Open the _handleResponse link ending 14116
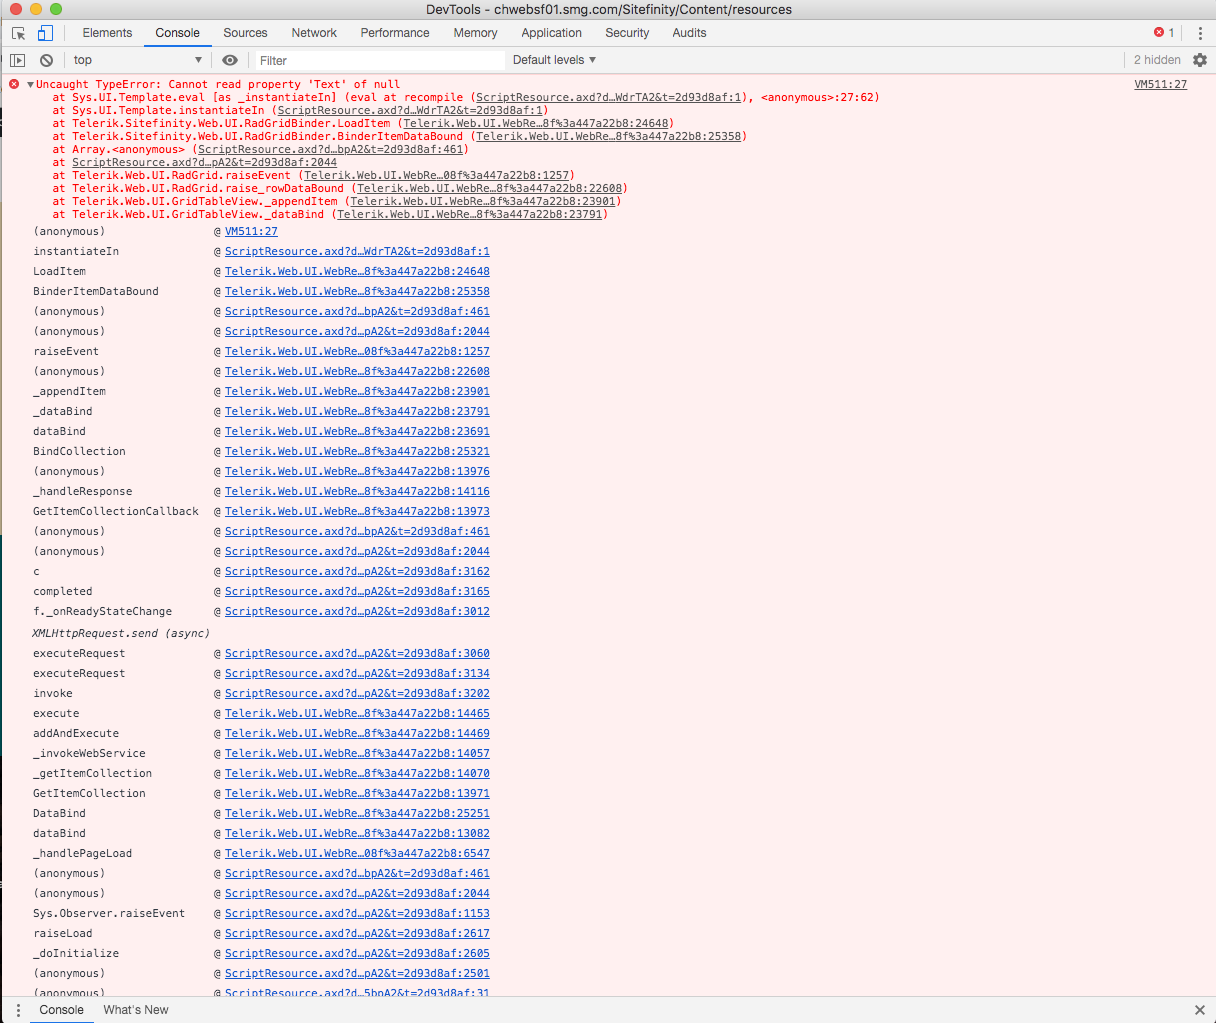Screen dimensions: 1216x1023 click(357, 492)
